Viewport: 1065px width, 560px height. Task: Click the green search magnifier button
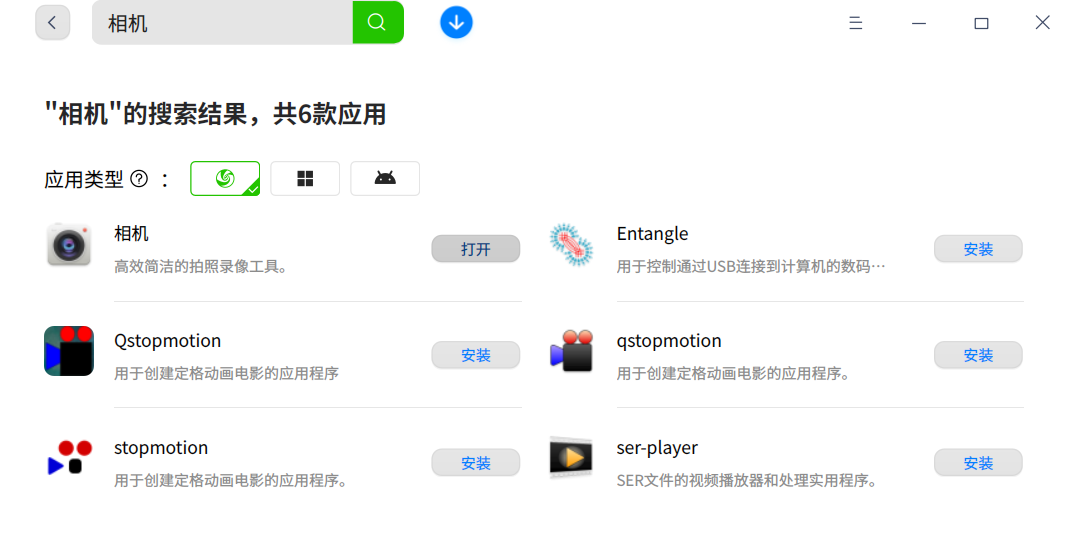tap(377, 22)
